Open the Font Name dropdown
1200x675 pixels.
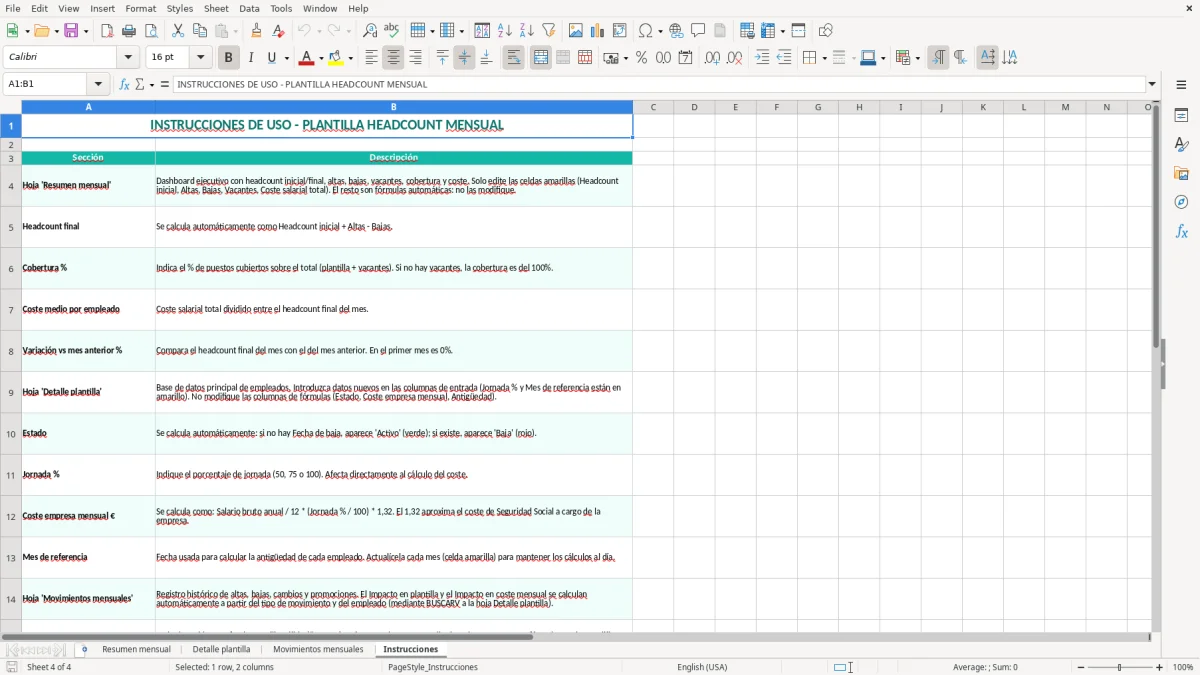click(x=127, y=58)
